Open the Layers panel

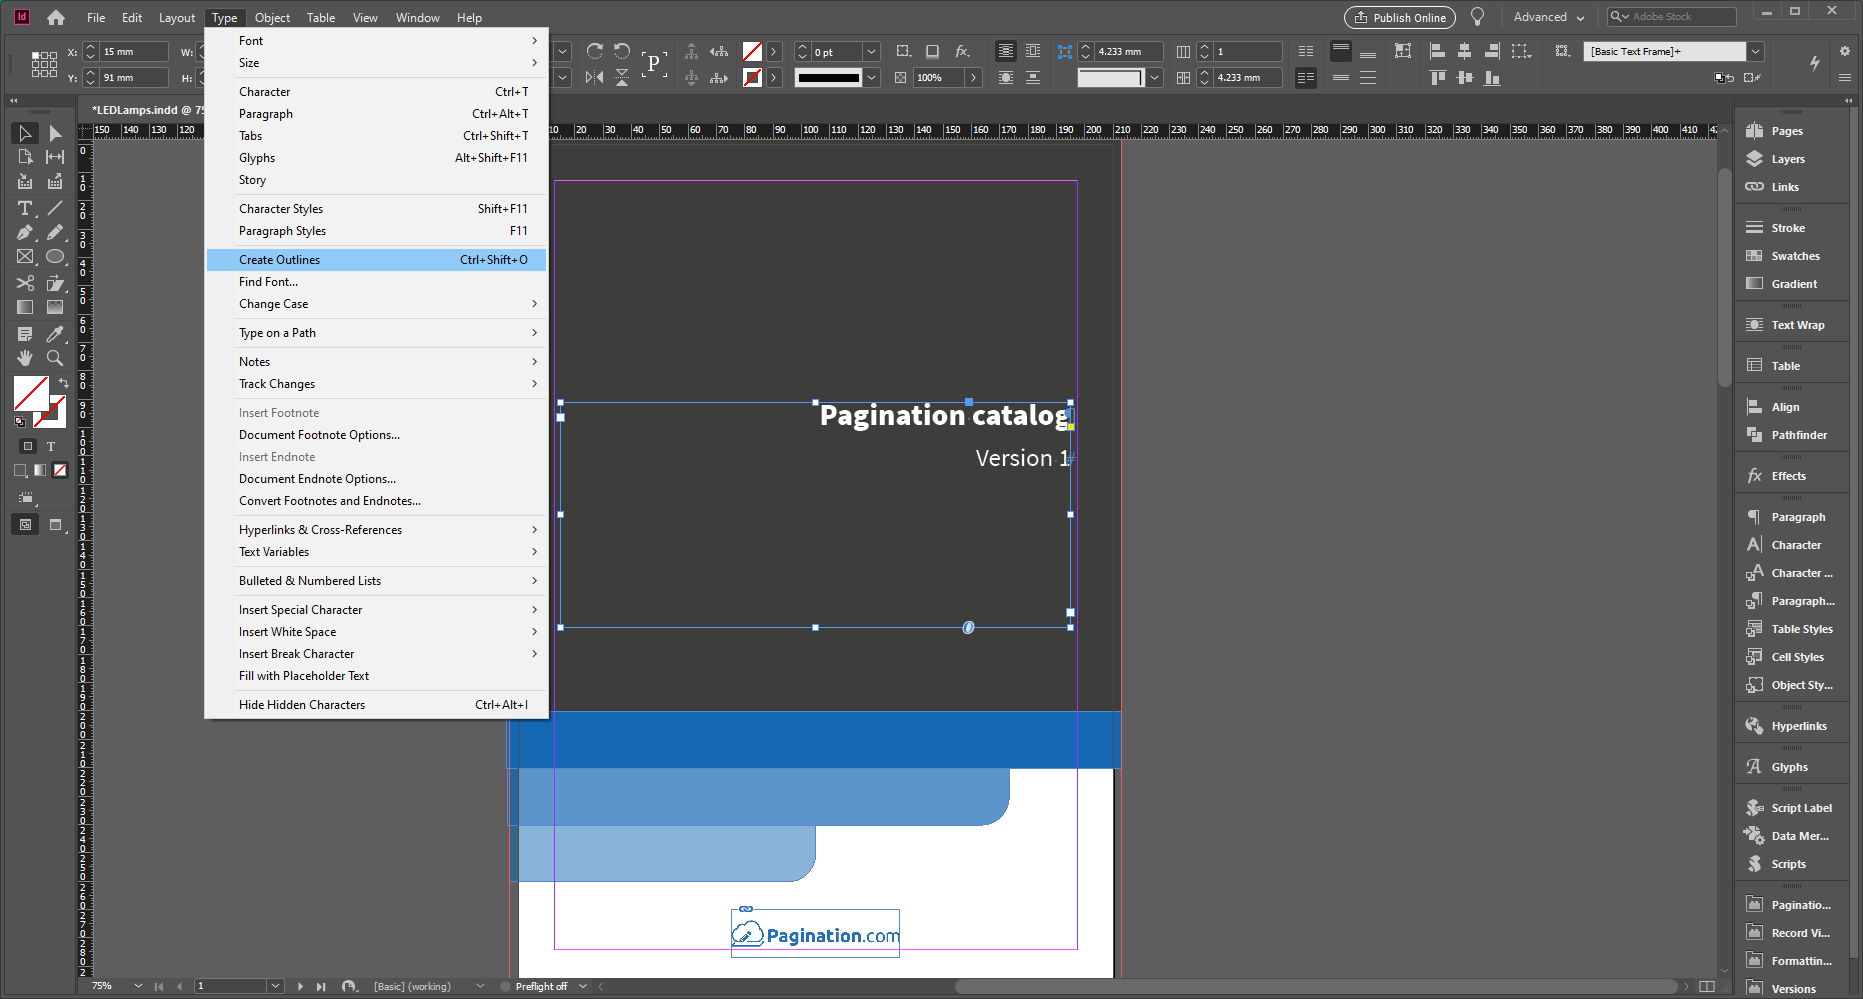pyautogui.click(x=1787, y=159)
